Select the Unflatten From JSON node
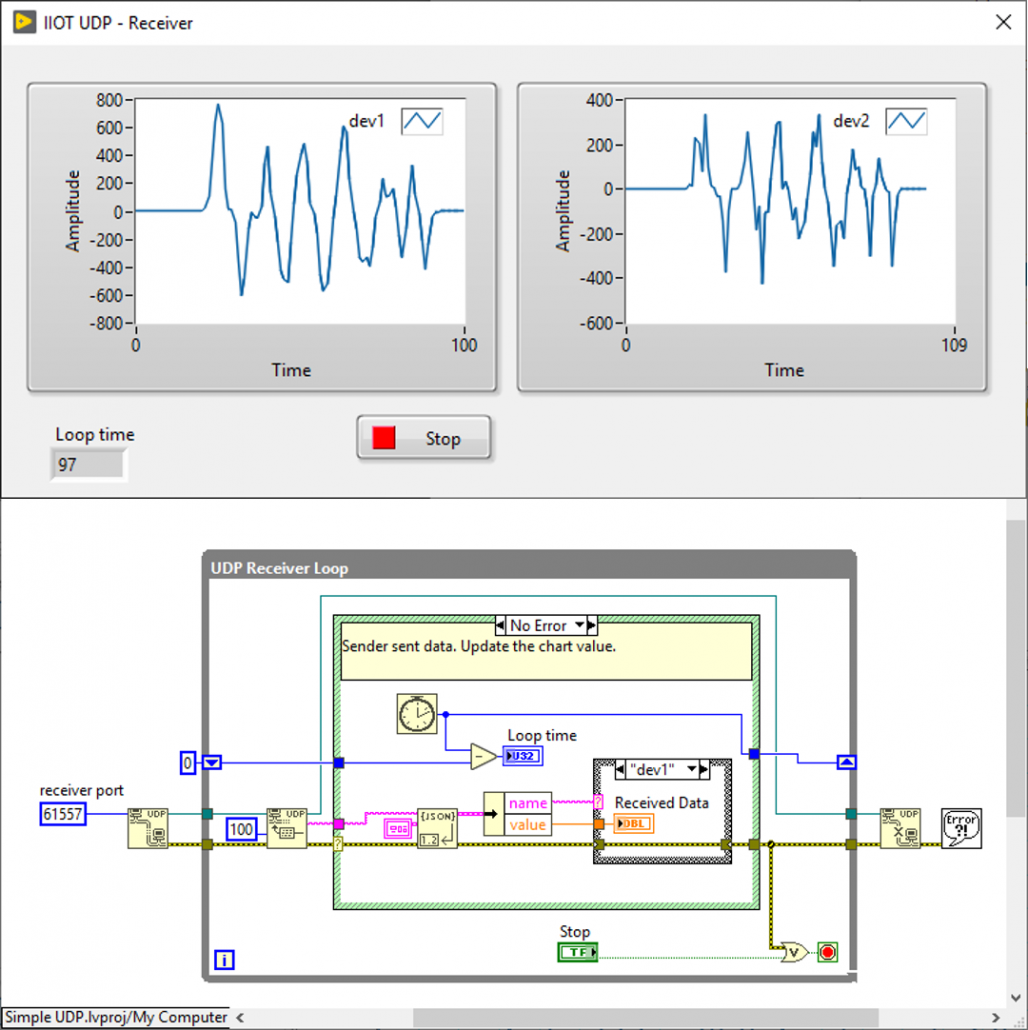Viewport: 1028px width, 1030px height. pos(438,828)
